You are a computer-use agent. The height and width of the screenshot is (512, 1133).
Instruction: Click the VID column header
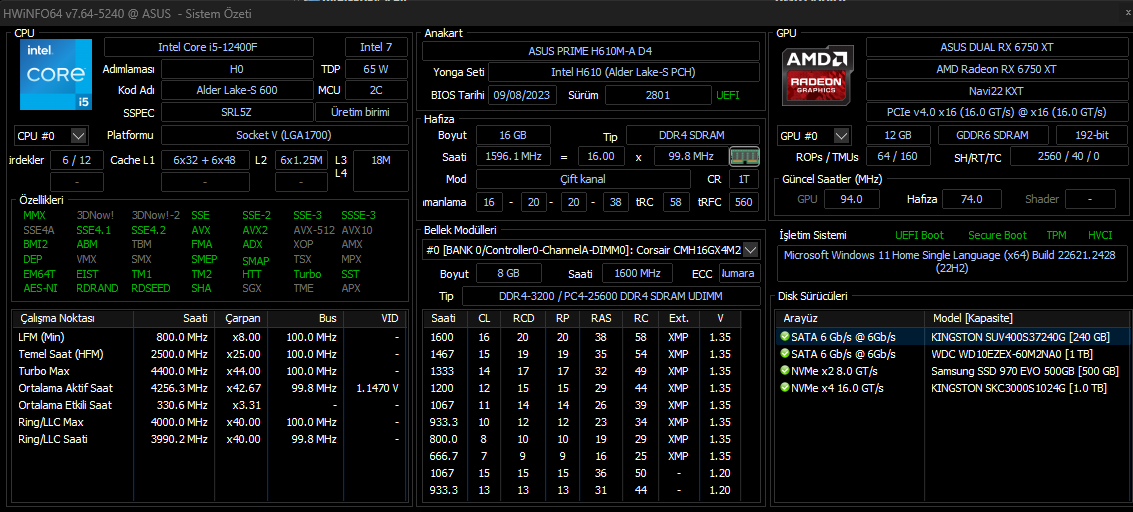tap(374, 318)
